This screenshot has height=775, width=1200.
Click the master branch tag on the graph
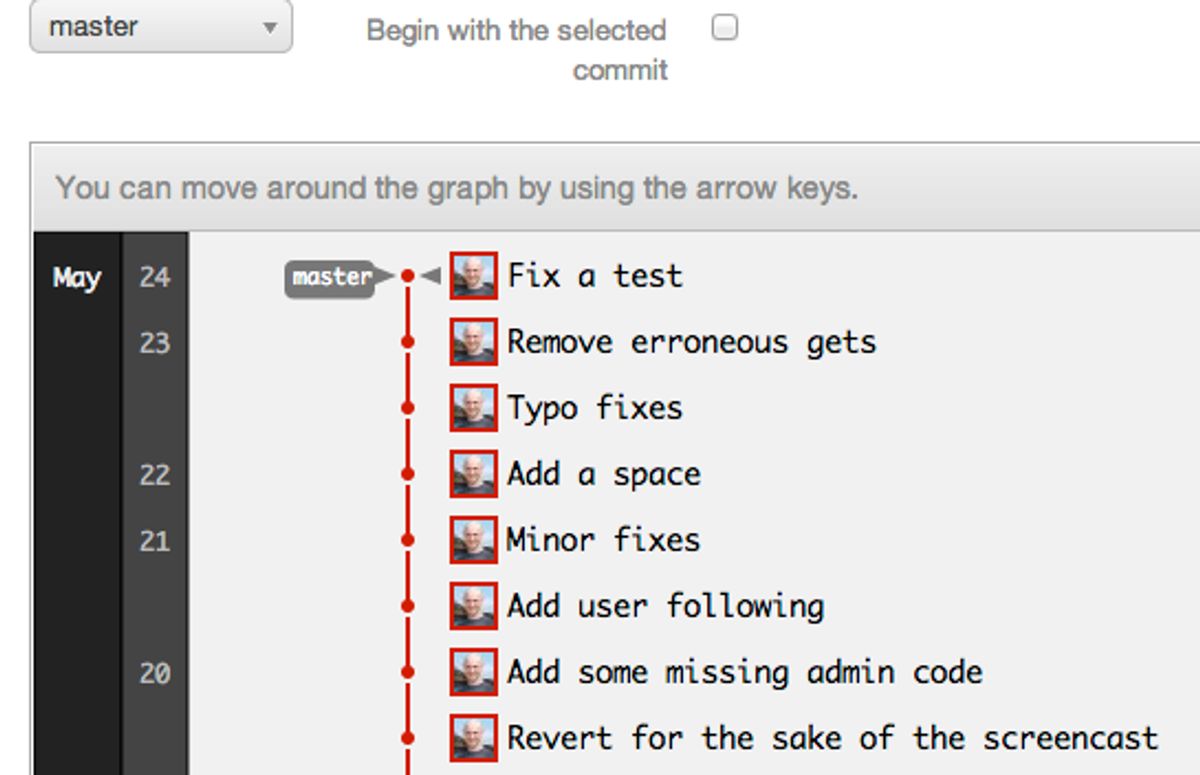[x=330, y=276]
